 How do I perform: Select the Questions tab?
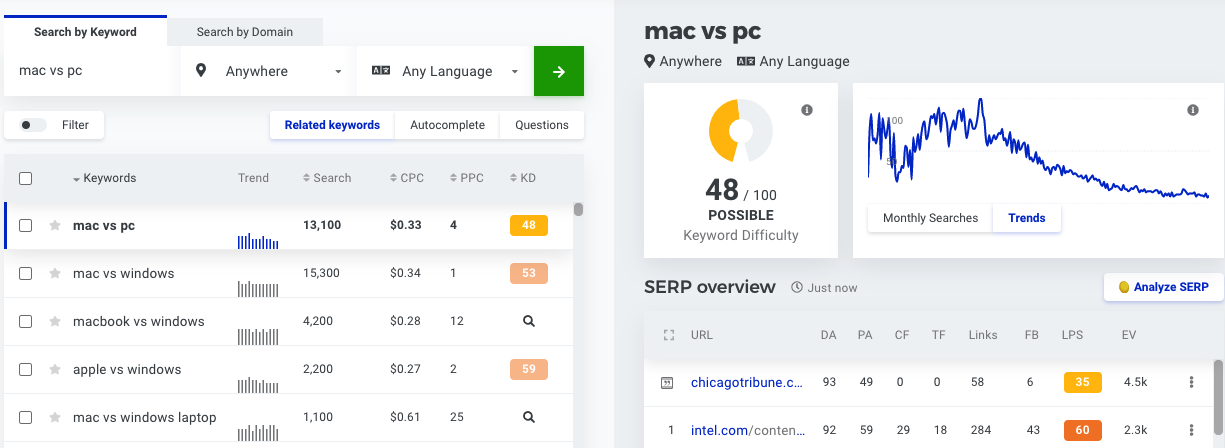[541, 125]
